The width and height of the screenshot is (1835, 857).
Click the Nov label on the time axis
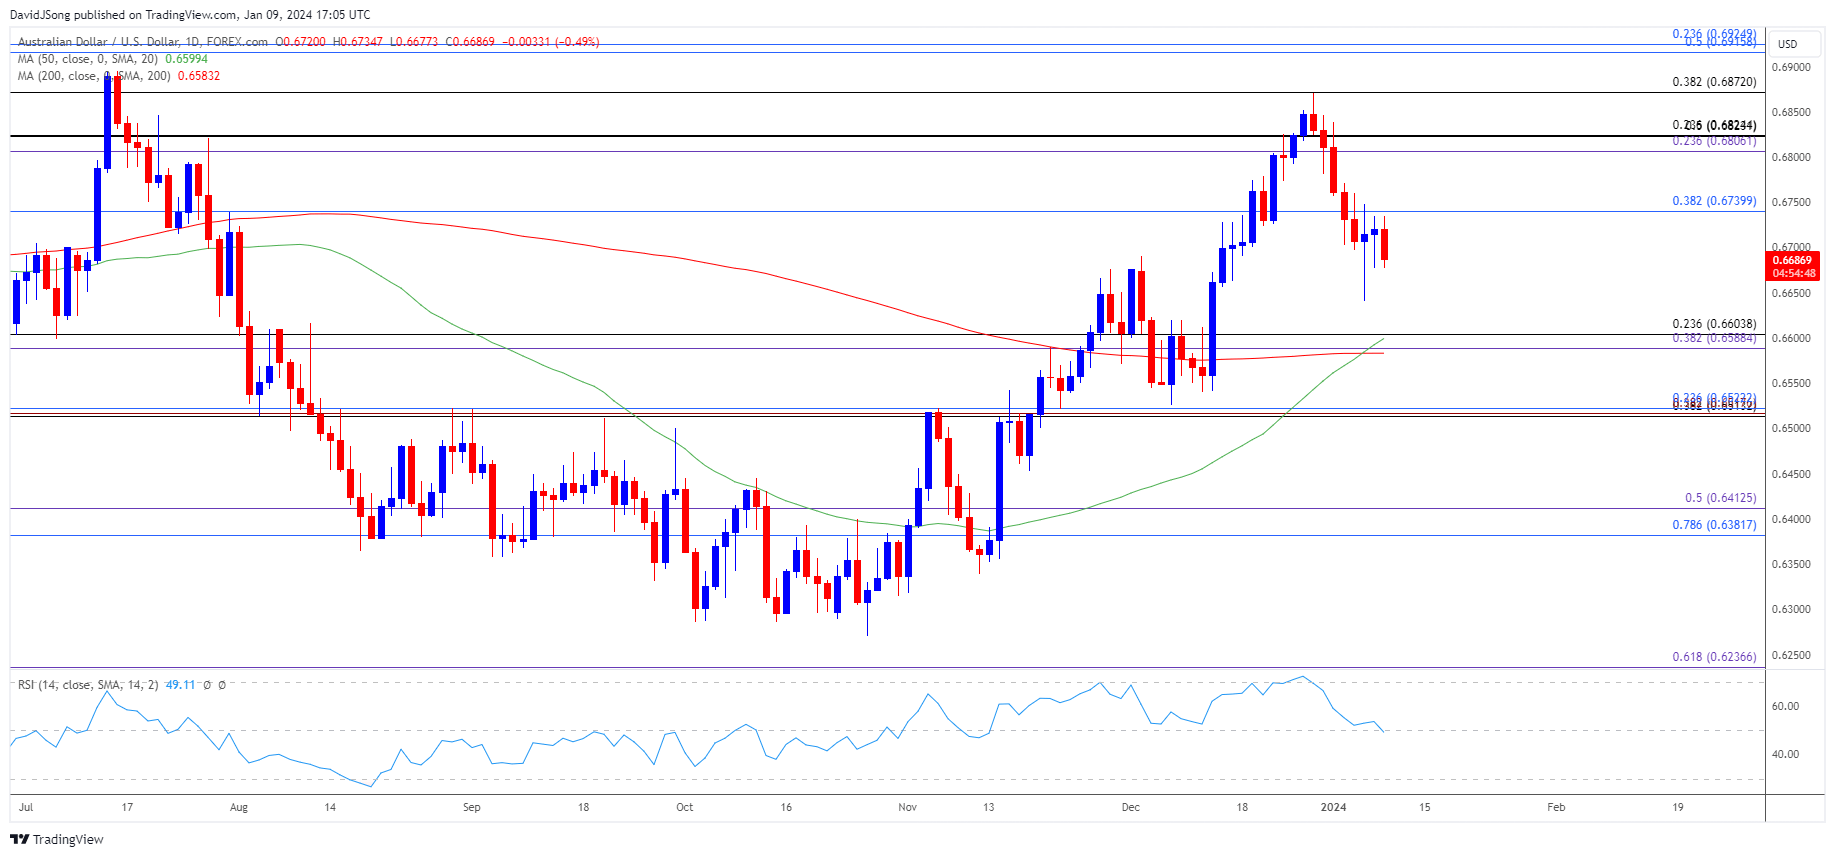(x=907, y=807)
